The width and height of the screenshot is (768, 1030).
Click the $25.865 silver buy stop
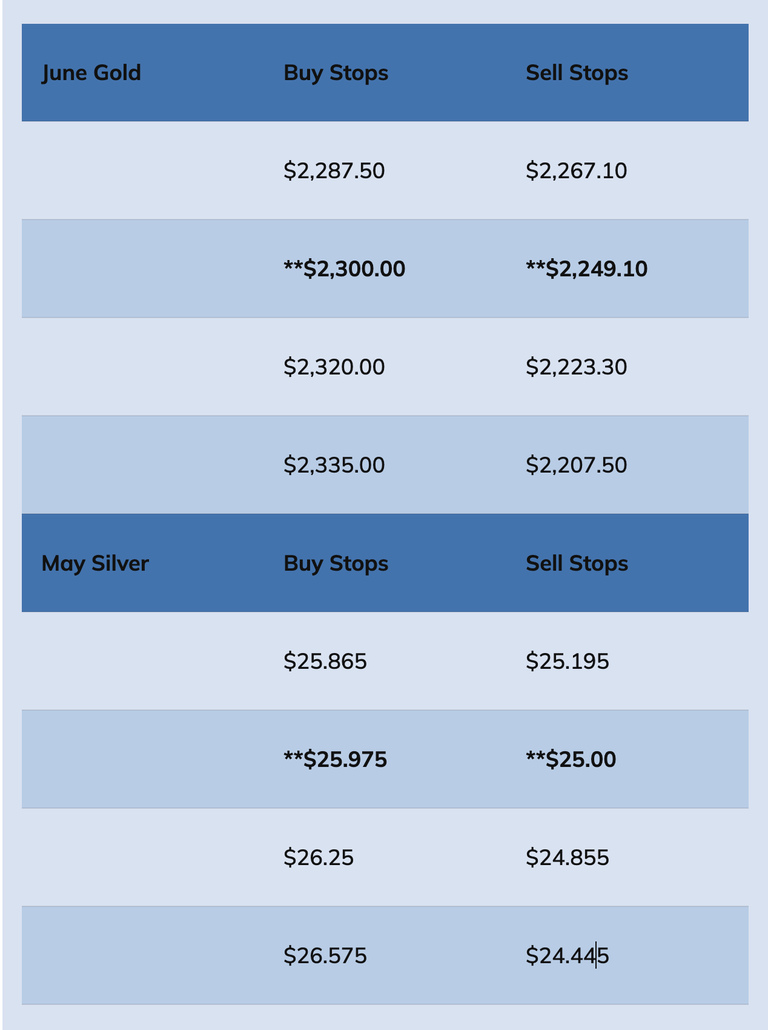(x=325, y=661)
